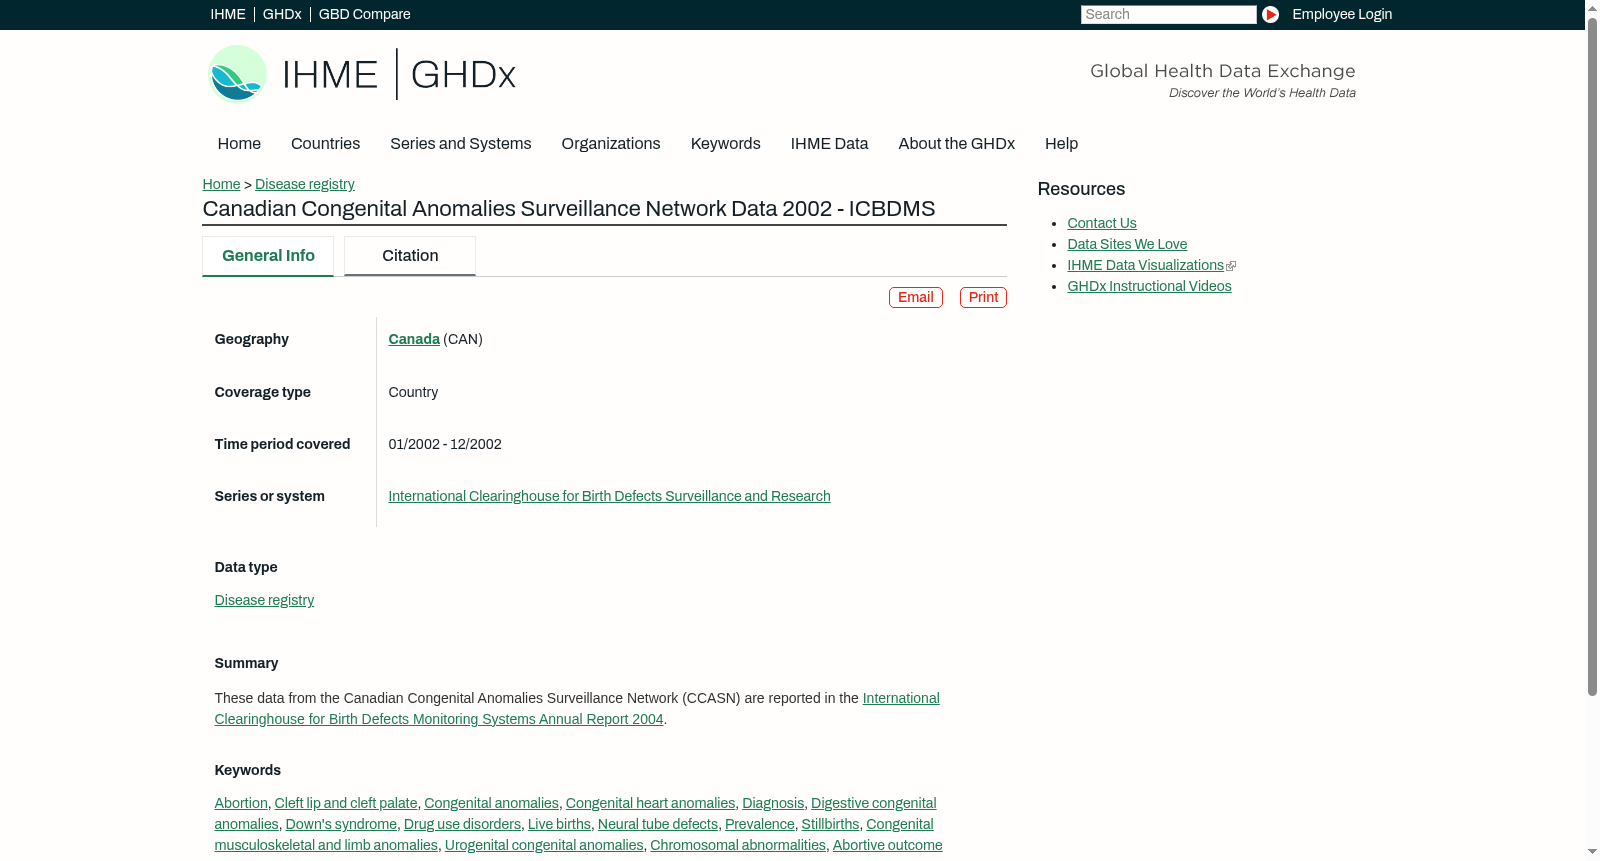Select the General Info tab

[268, 256]
